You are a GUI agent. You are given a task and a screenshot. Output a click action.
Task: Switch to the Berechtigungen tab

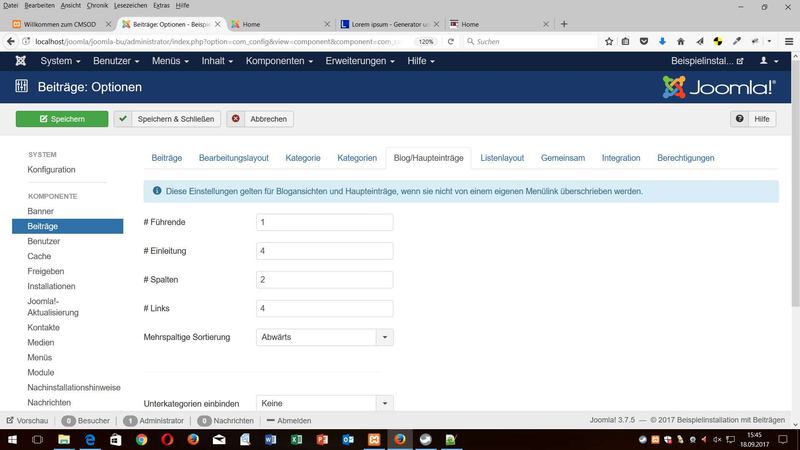click(686, 158)
